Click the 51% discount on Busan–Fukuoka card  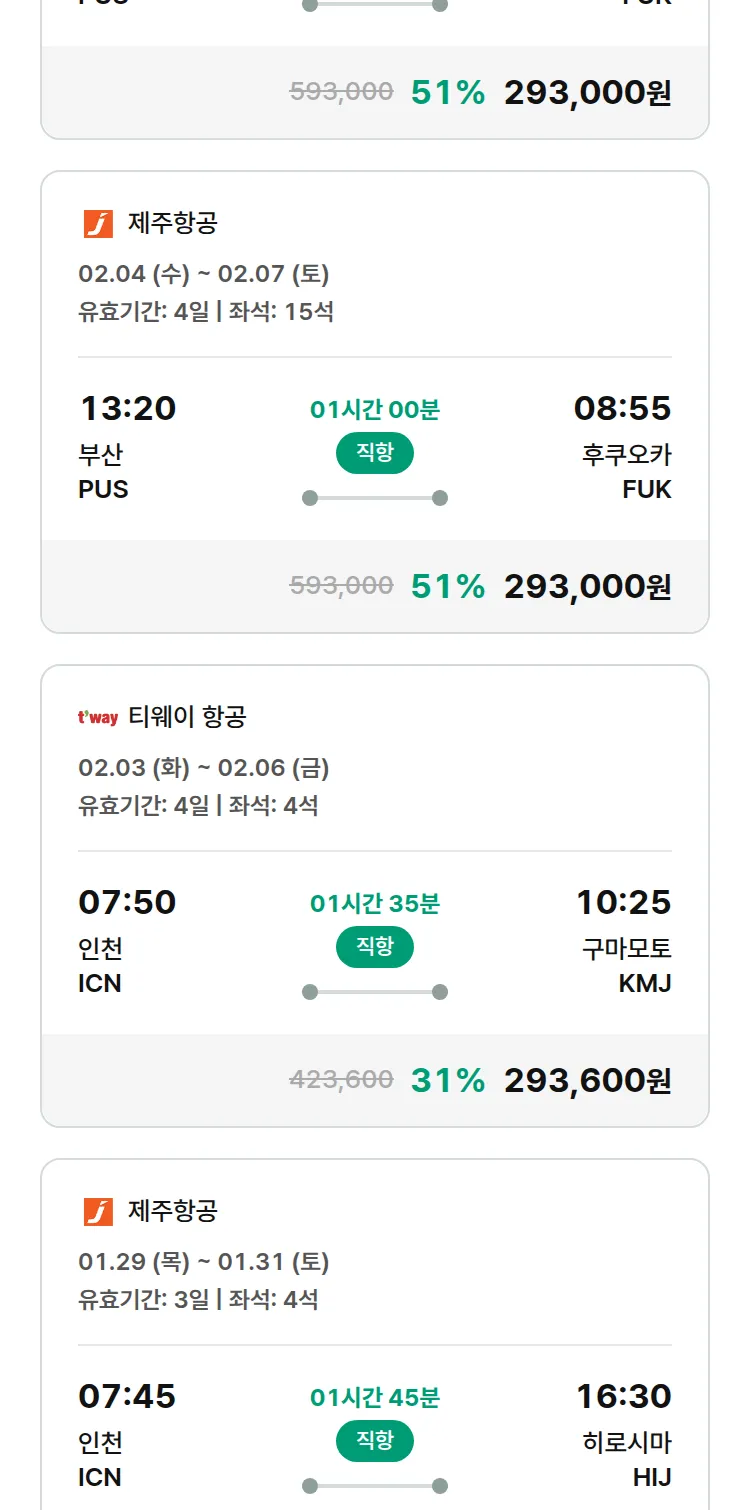[x=448, y=587]
